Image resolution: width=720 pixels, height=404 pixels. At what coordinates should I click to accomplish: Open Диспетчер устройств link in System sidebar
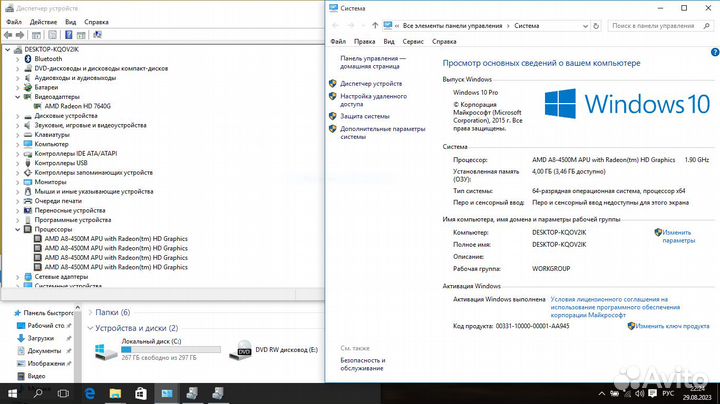(371, 84)
